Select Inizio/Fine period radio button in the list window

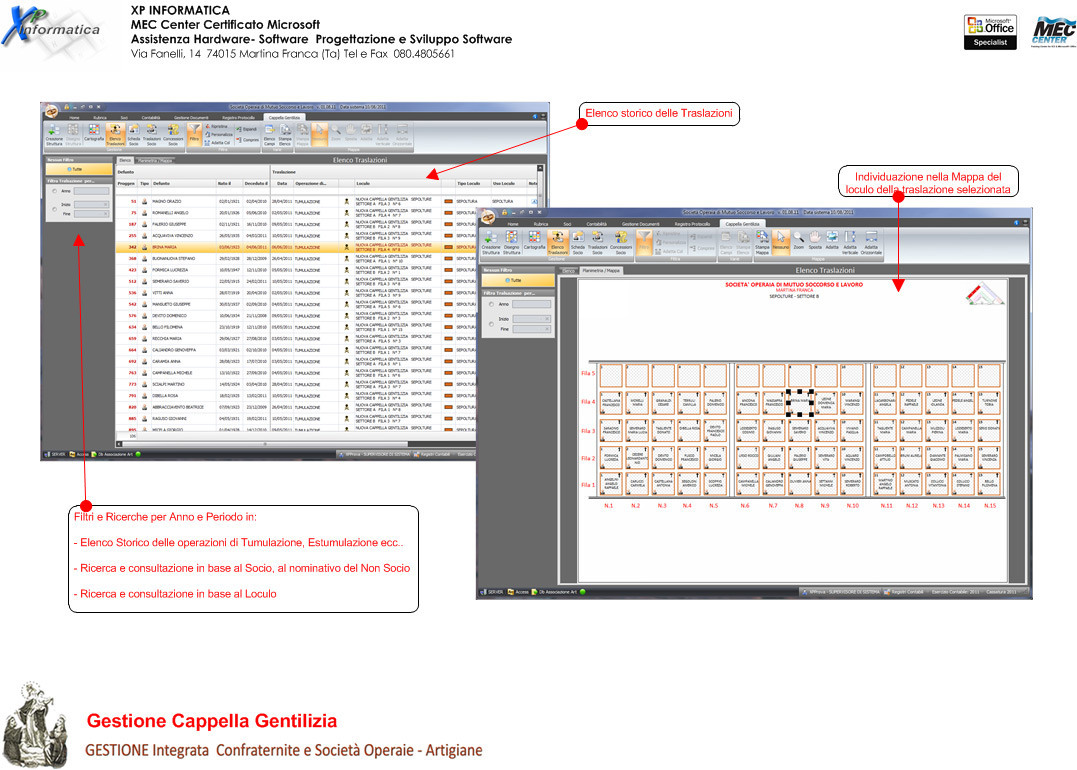(x=54, y=208)
